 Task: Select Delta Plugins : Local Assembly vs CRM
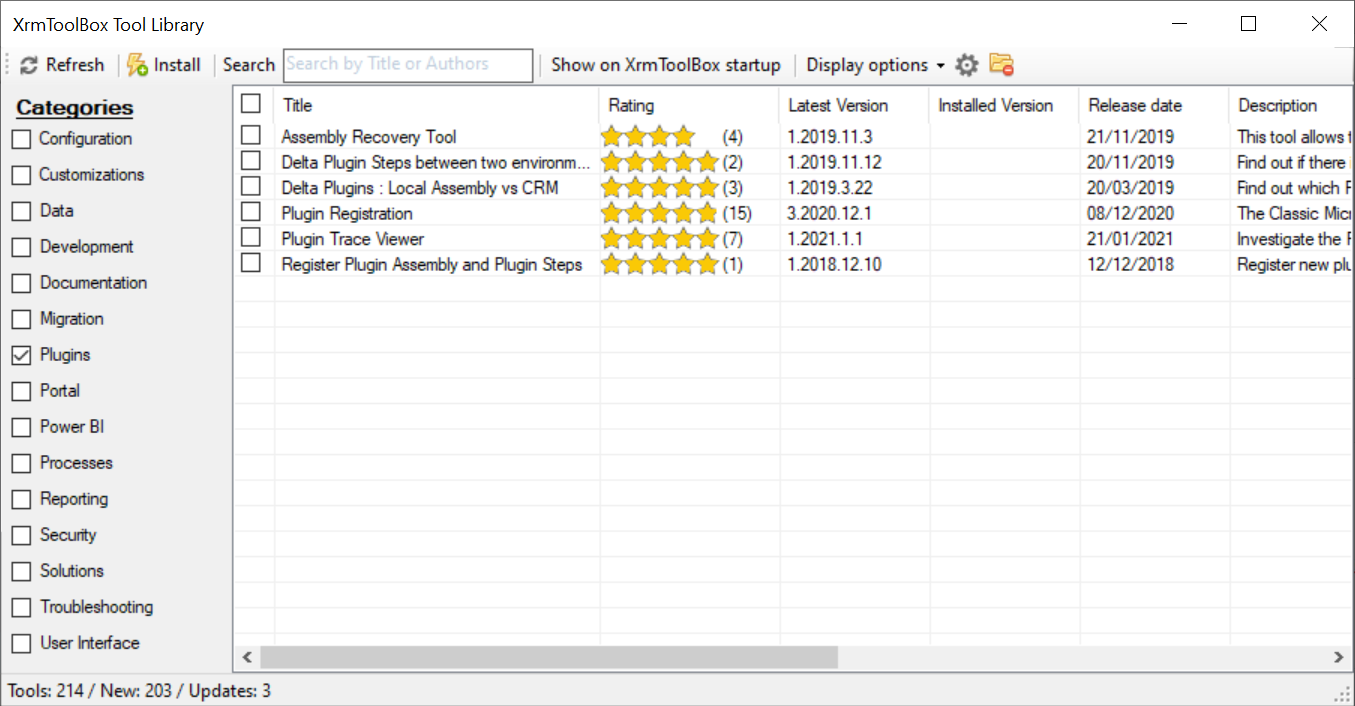420,188
